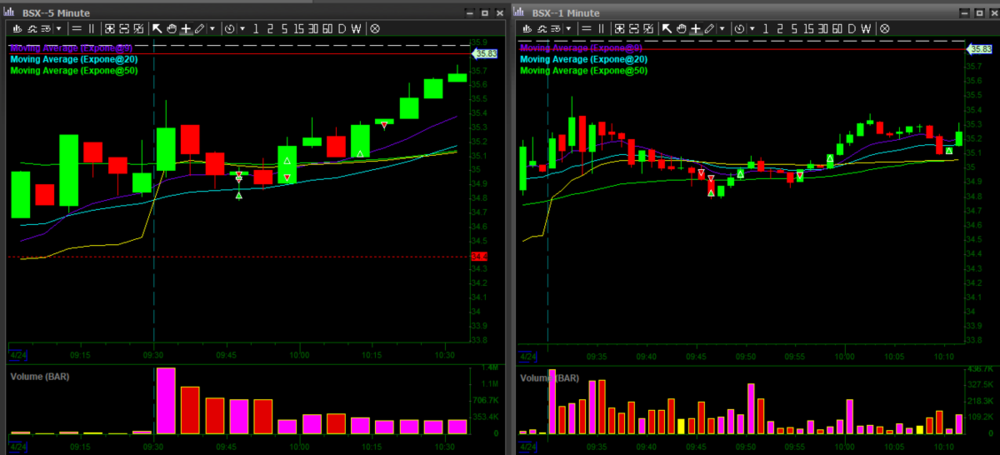The height and width of the screenshot is (455, 1000).
Task: Click Moving Average (Expone@20) label in 5 Minute chart
Action: click(x=76, y=59)
